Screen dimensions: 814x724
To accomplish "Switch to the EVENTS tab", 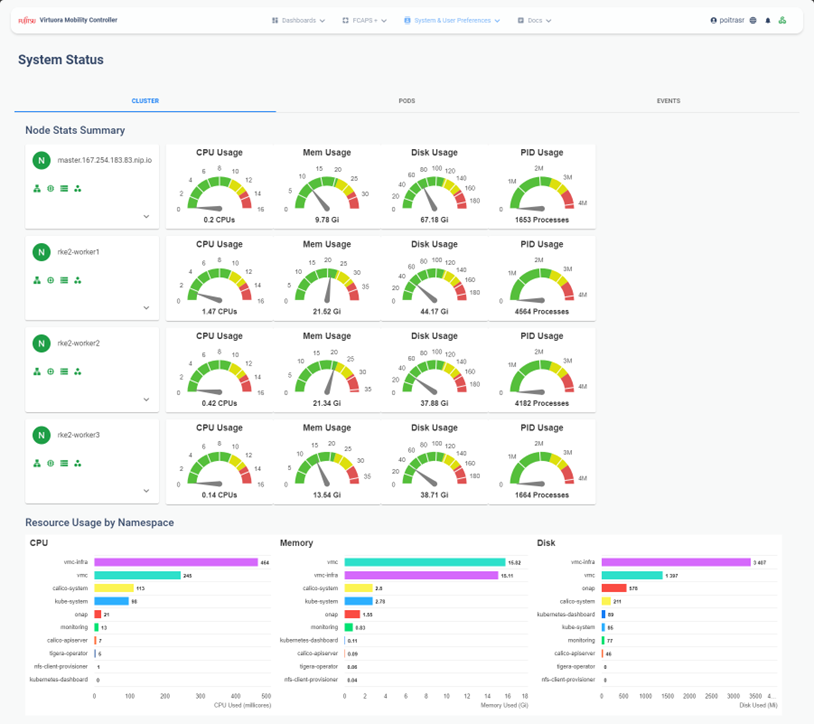I will click(668, 101).
